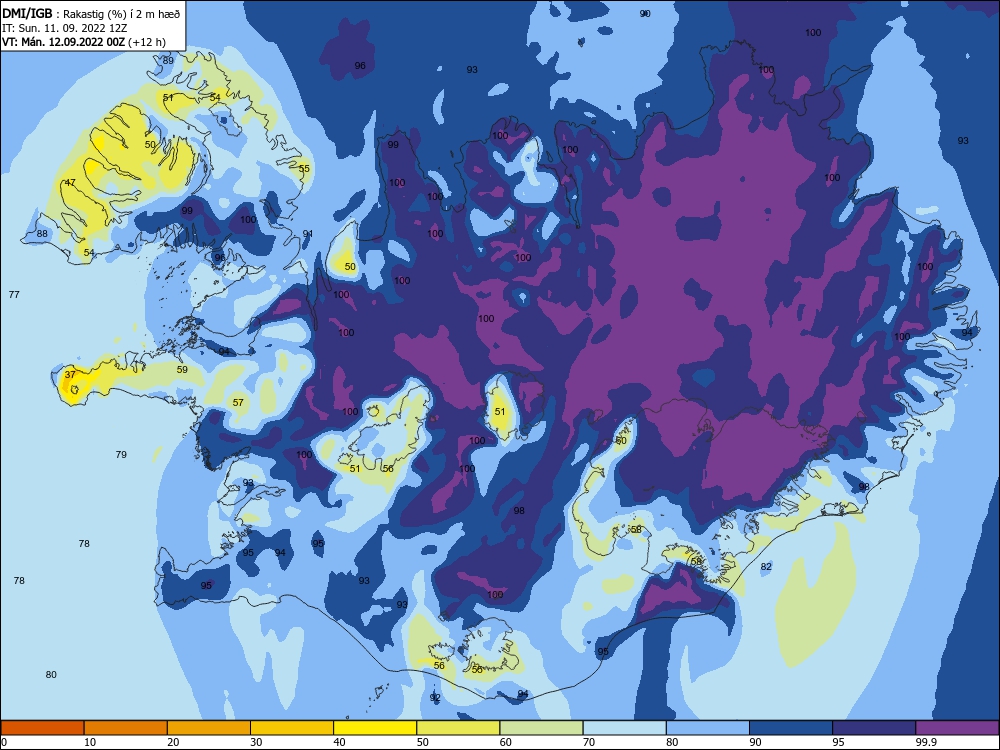
Task: Click the yellow-green 60–70 legend swatch
Action: coord(541,728)
